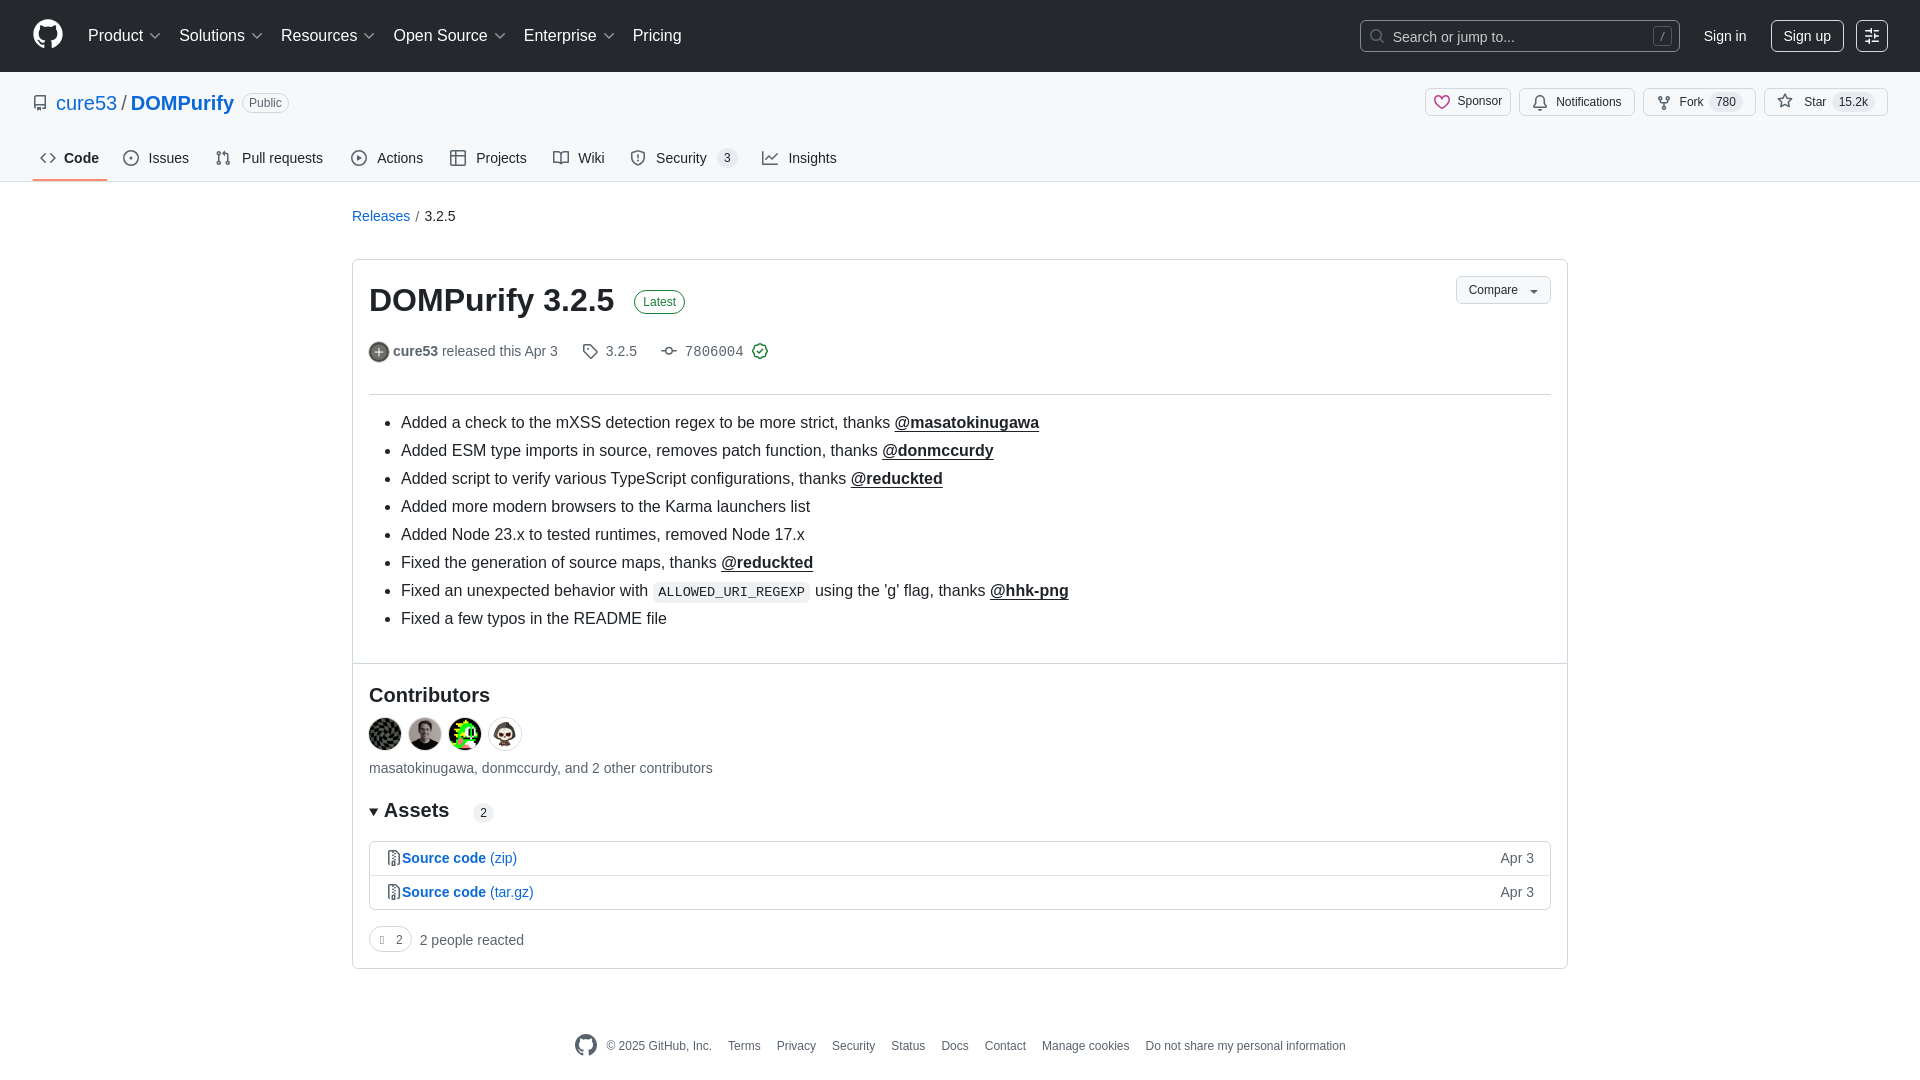1920x1080 pixels.
Task: Switch to the Projects tab
Action: tap(488, 158)
